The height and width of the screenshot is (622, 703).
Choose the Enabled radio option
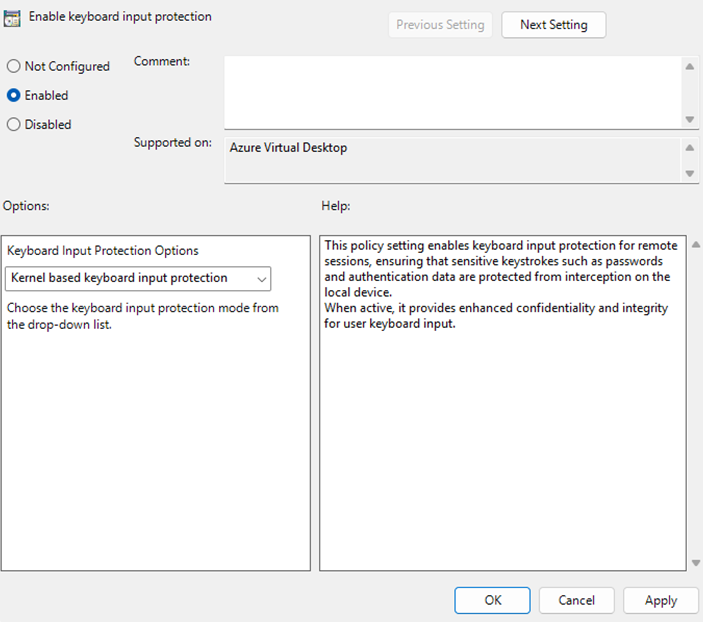click(x=14, y=95)
